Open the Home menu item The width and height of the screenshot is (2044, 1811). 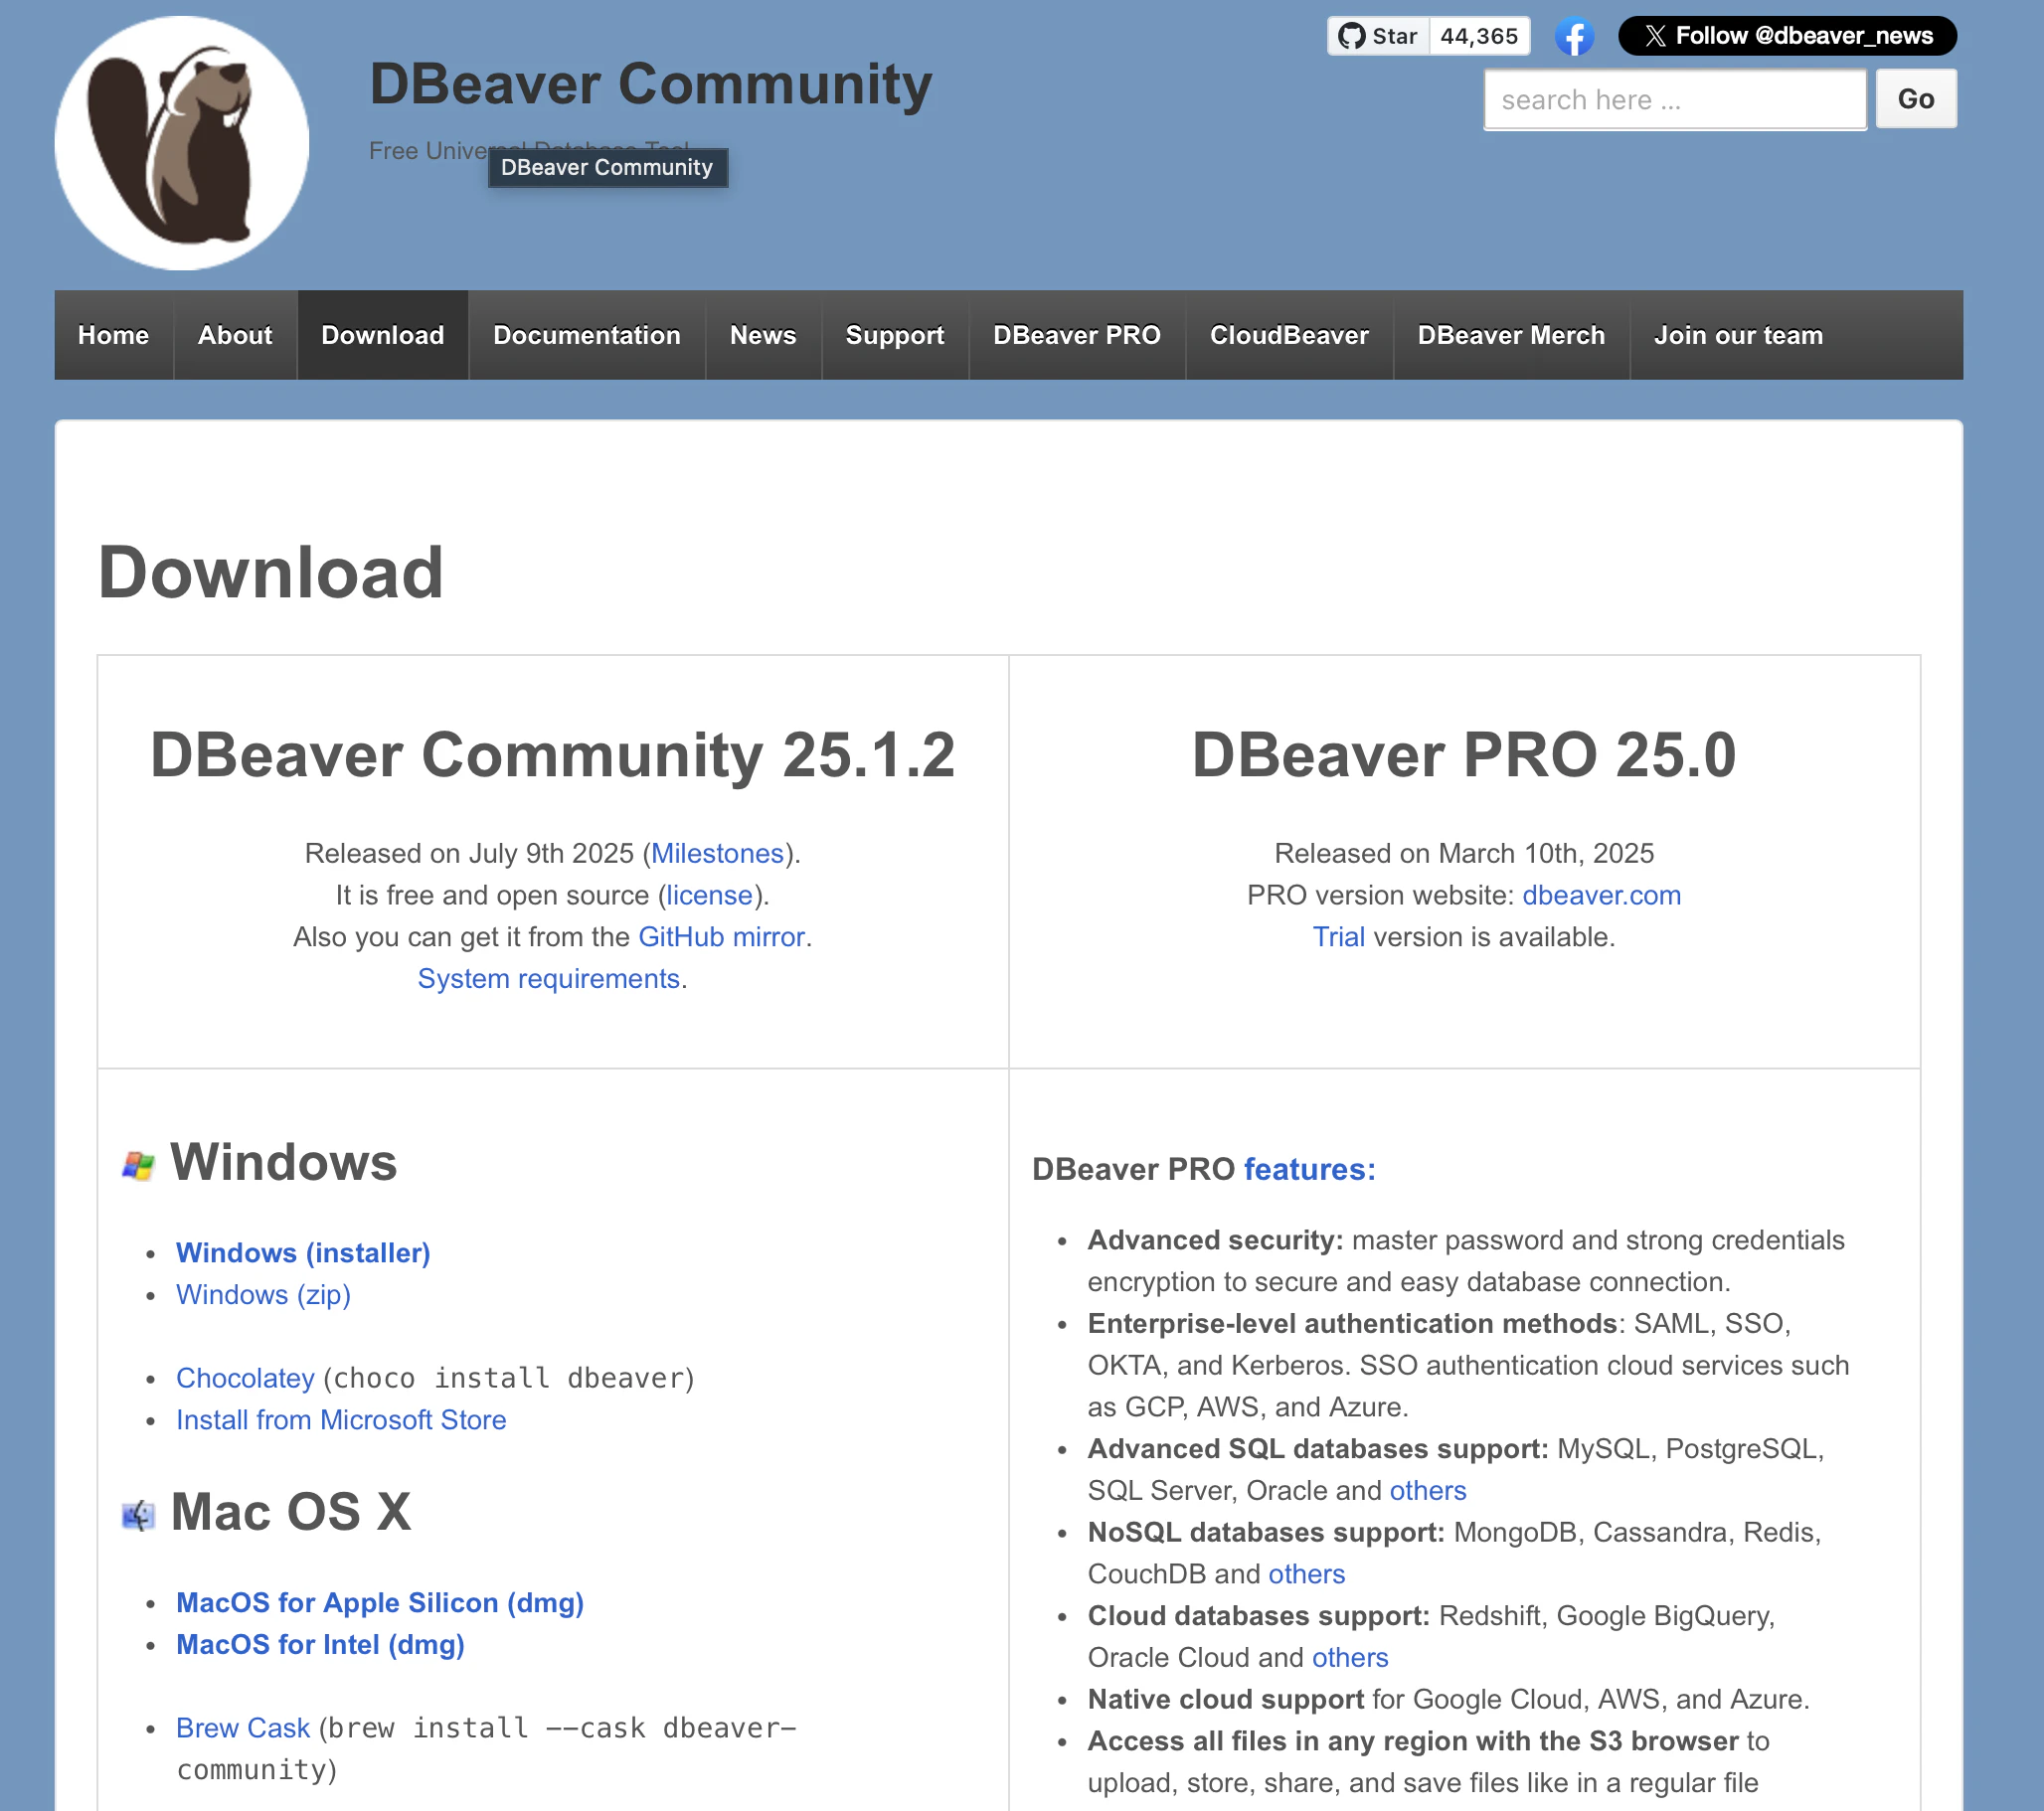tap(114, 335)
